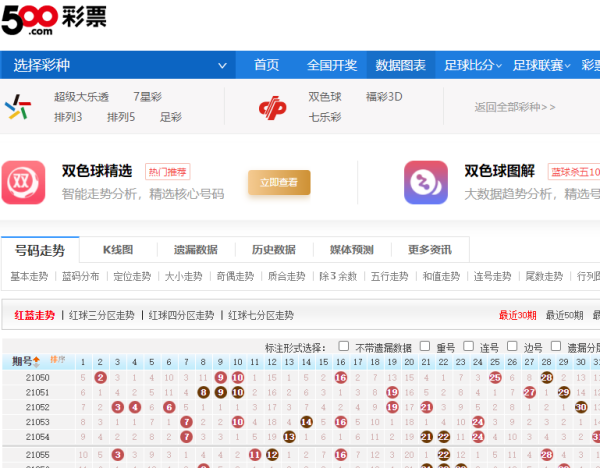This screenshot has width=600, height=468.
Task: Open the purple 双色球图解 app icon
Action: [x=425, y=182]
